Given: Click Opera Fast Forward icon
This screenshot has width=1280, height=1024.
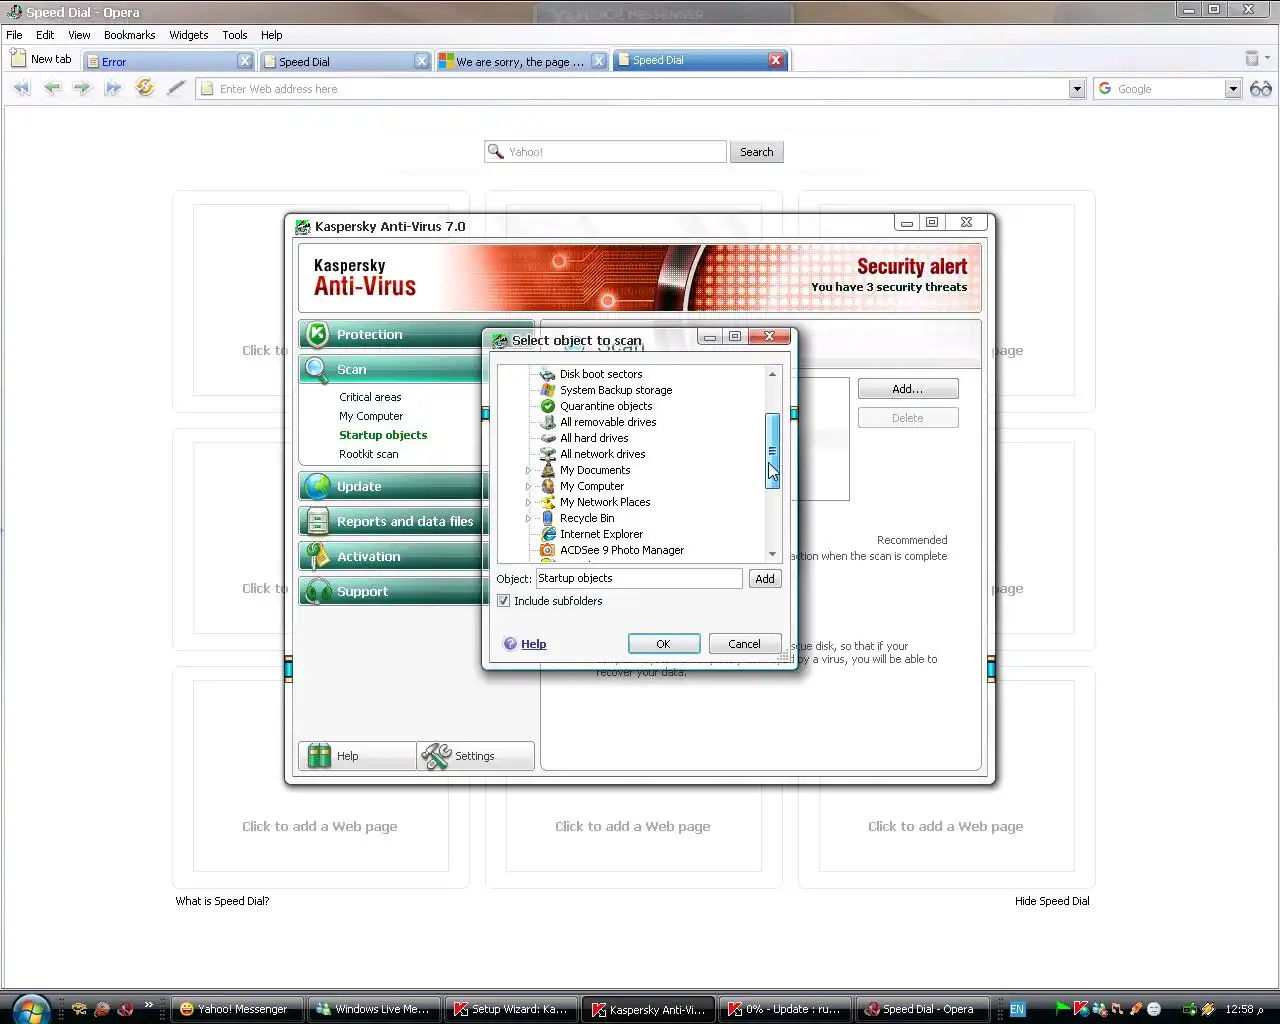Looking at the screenshot, I should tap(113, 88).
